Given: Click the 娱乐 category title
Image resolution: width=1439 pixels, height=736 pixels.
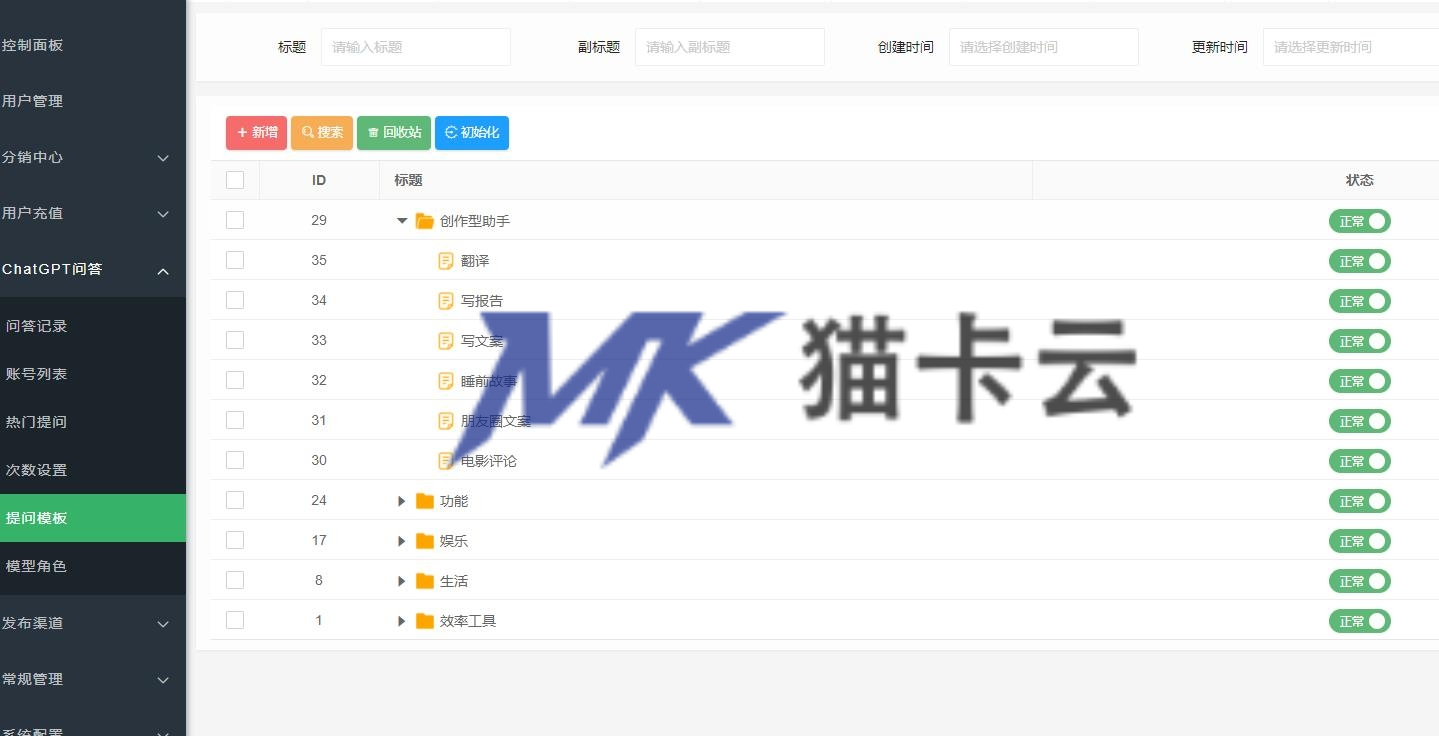Looking at the screenshot, I should tap(454, 541).
